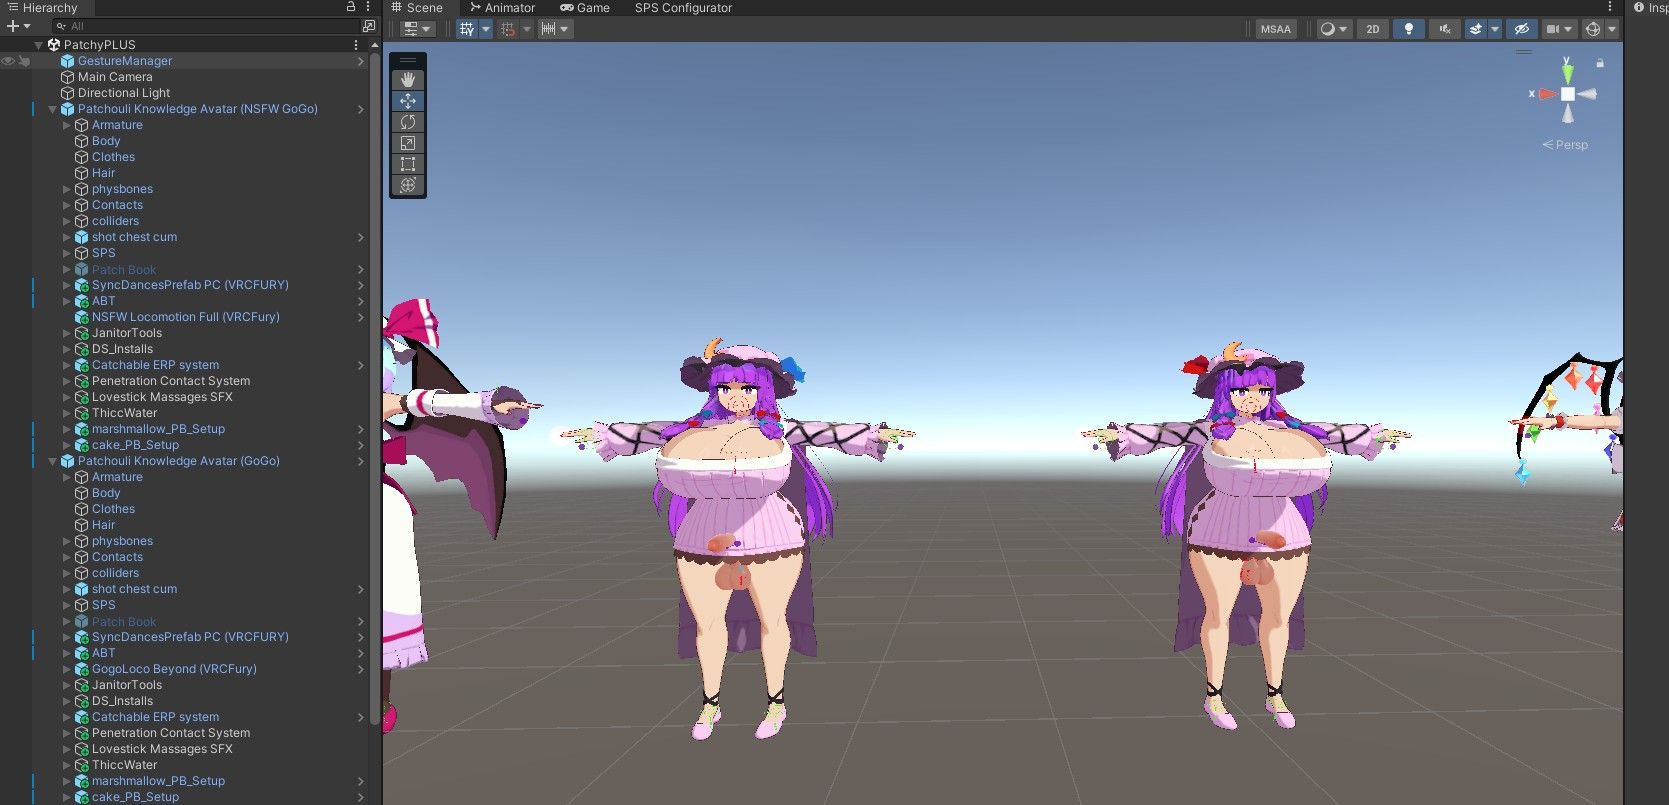Click the GestureManager prefab cube icon
1669x805 pixels.
coord(67,61)
